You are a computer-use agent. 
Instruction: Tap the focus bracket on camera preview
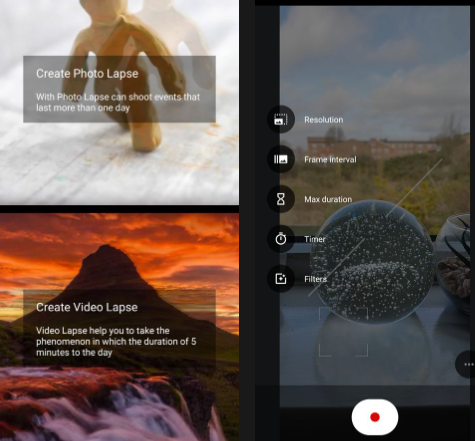343,332
